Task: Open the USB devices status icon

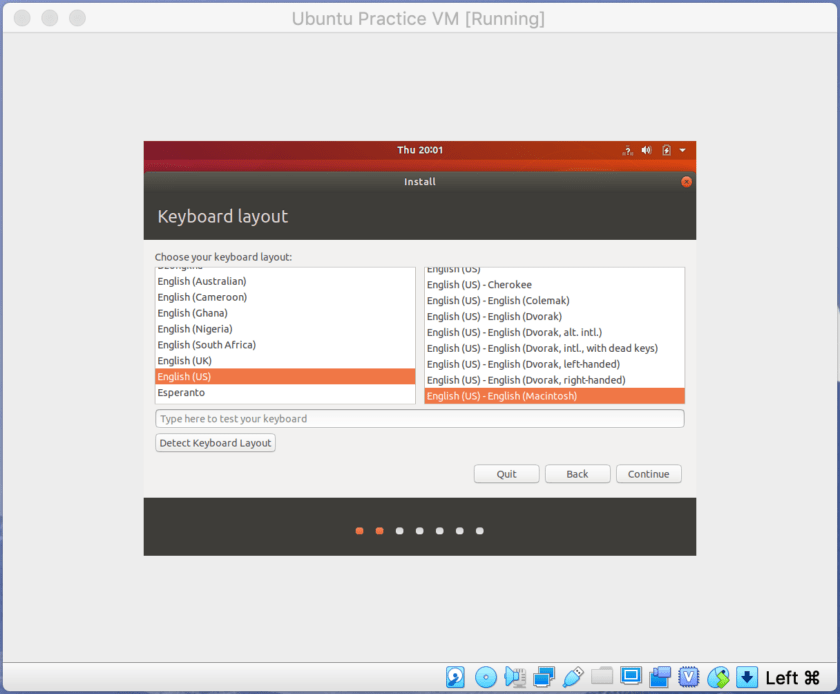Action: (573, 677)
